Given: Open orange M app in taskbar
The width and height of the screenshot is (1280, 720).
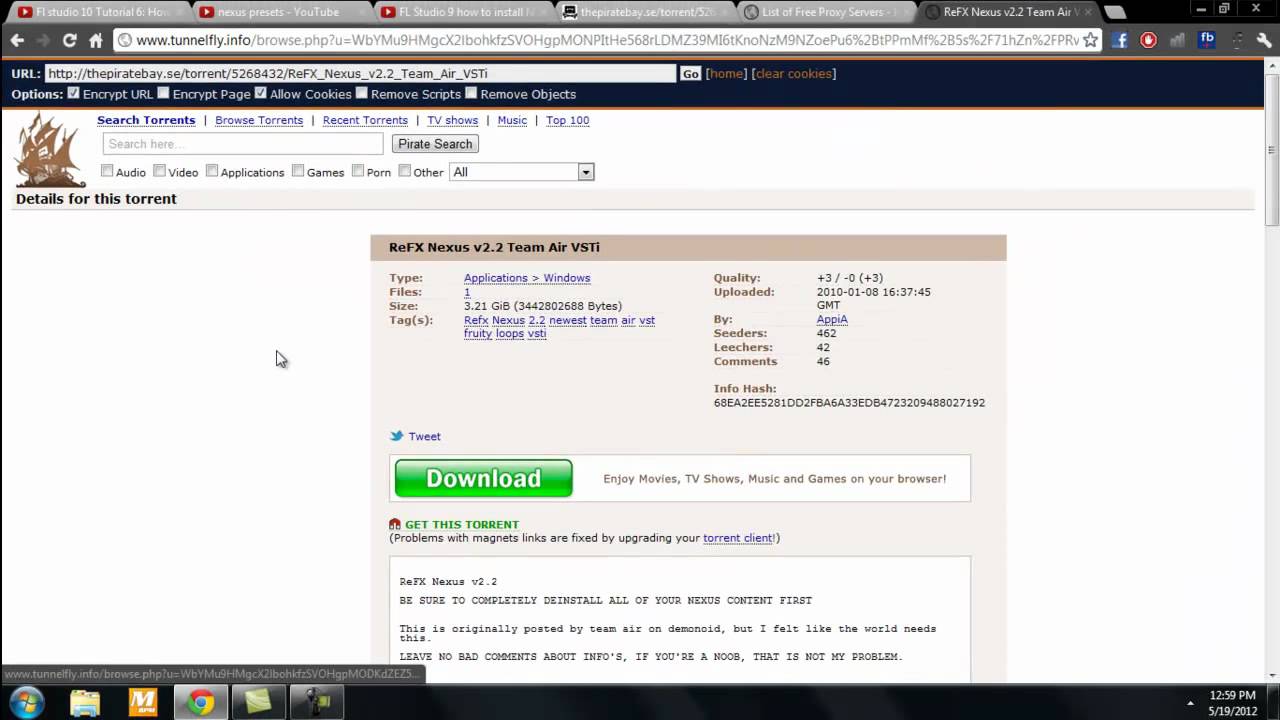Looking at the screenshot, I should point(143,702).
